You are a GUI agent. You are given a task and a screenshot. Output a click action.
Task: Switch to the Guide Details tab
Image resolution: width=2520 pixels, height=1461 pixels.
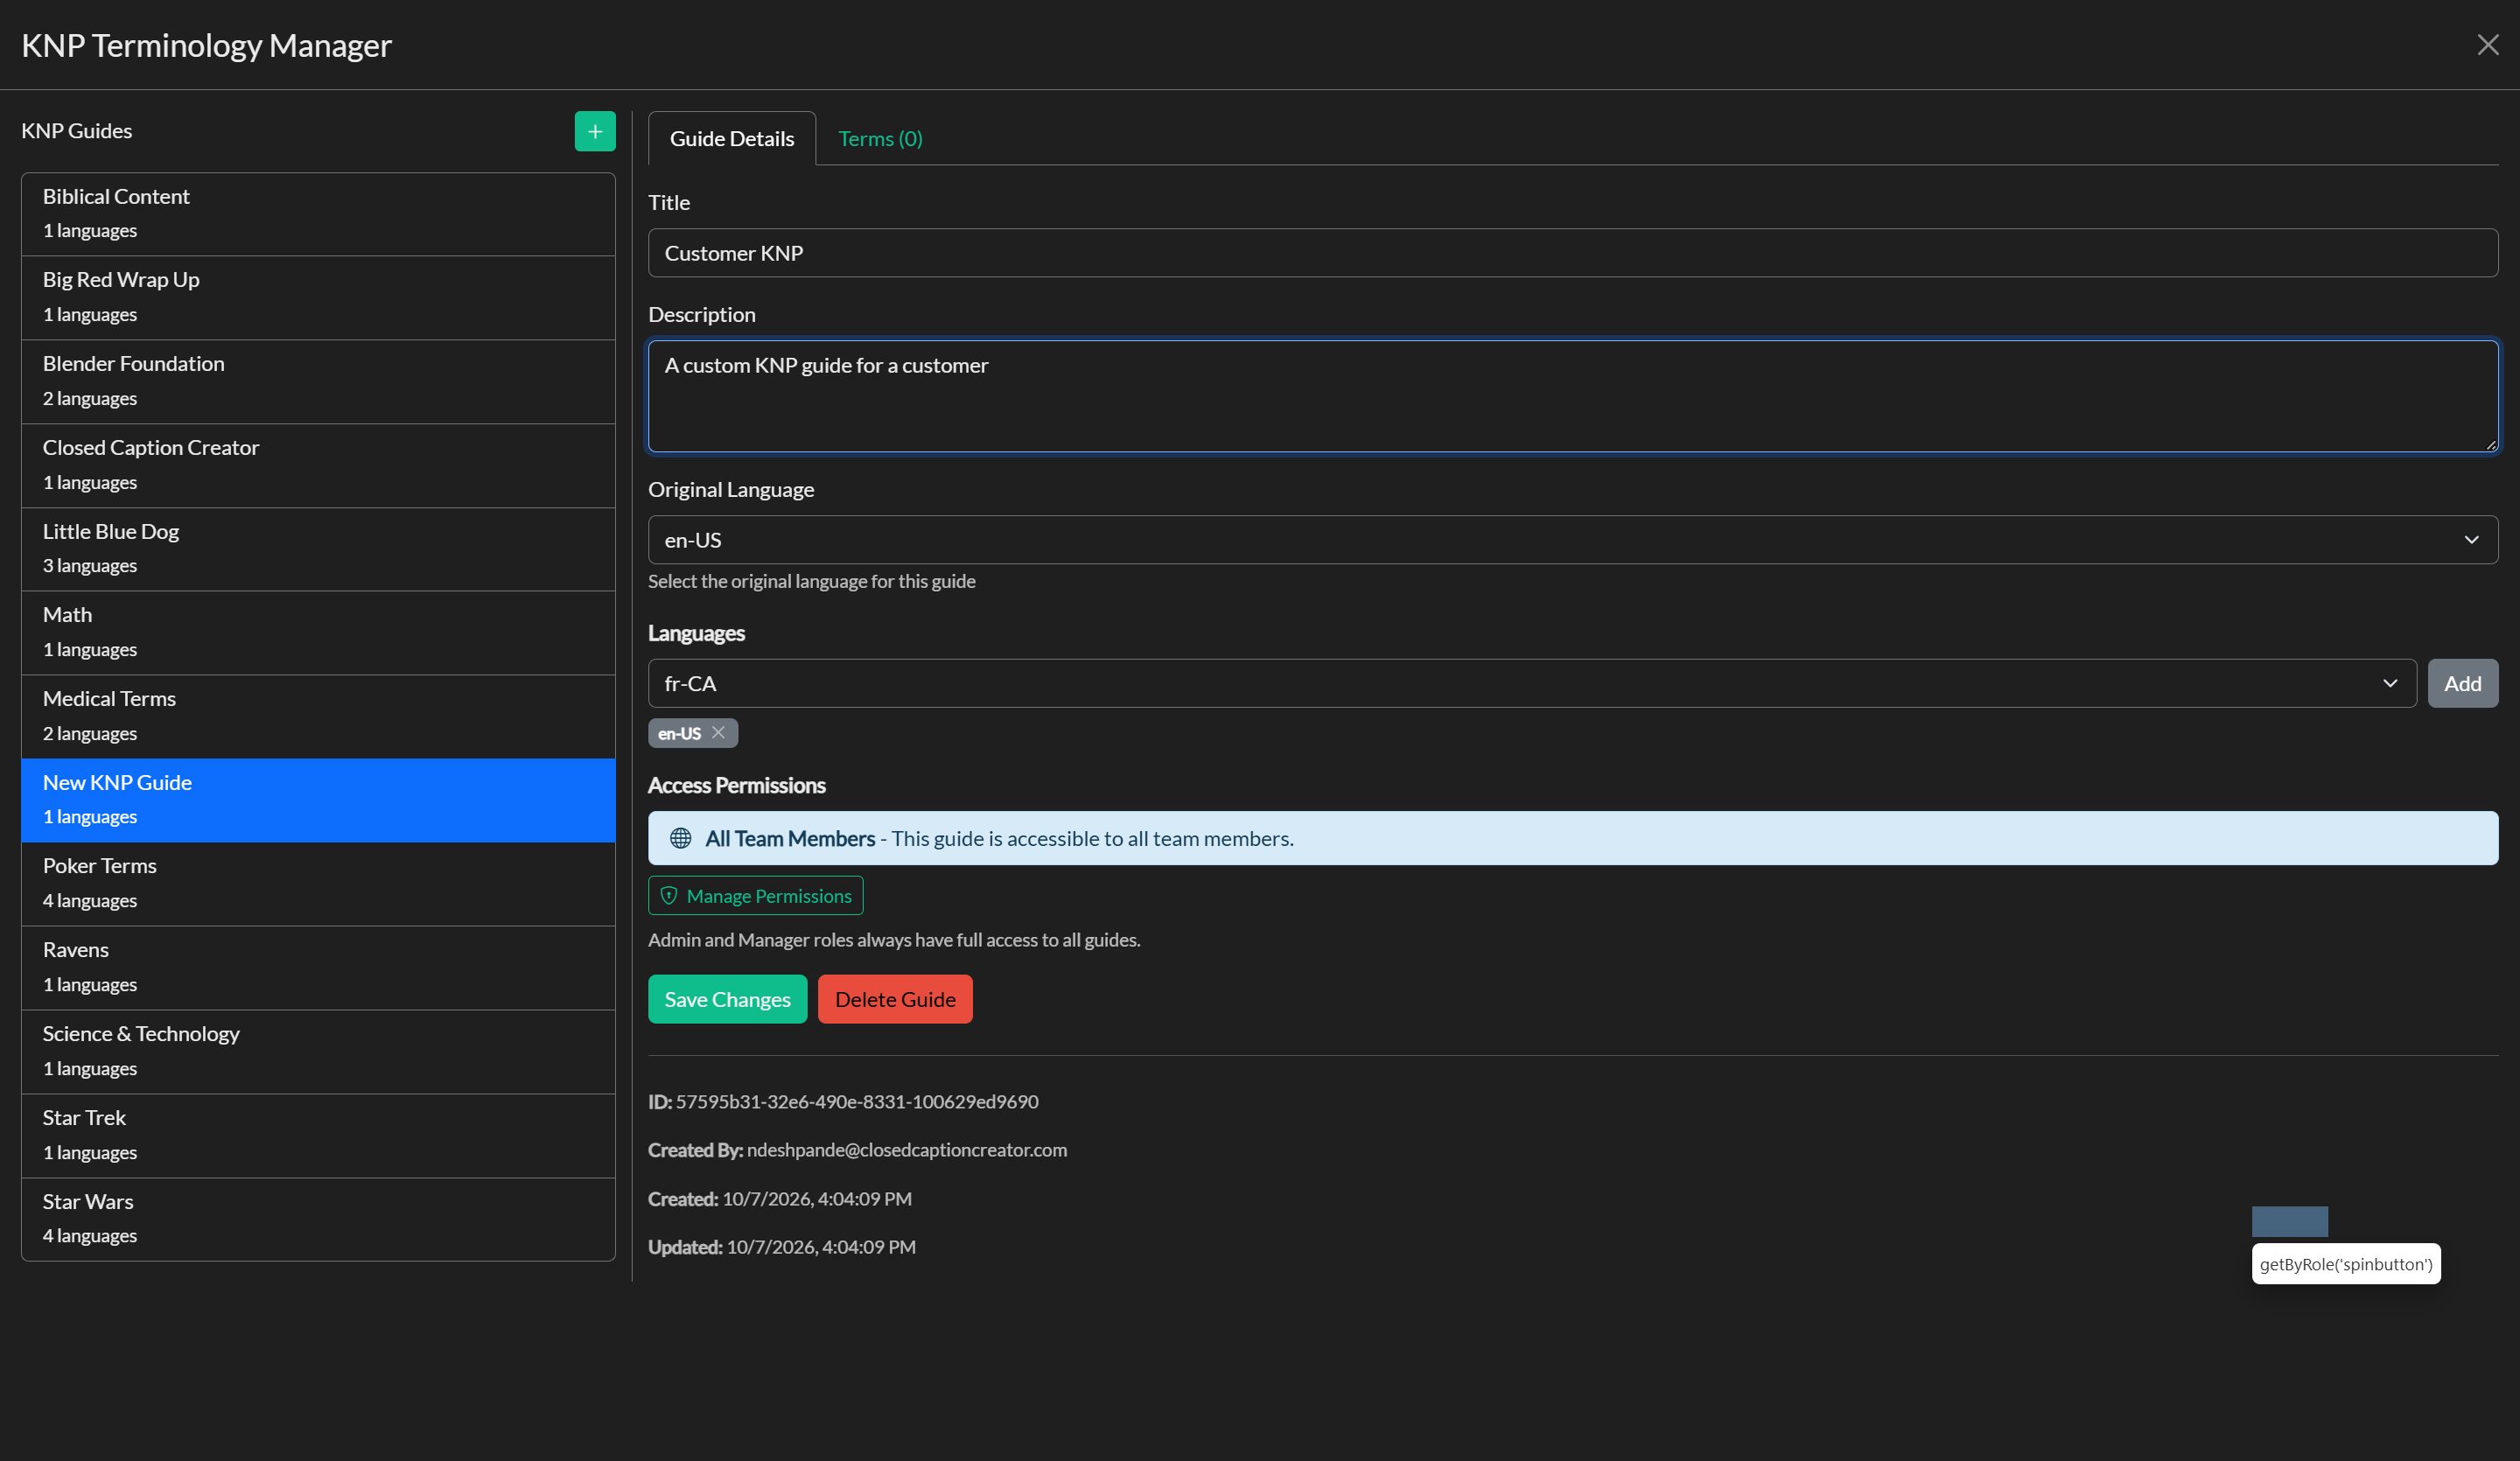tap(732, 138)
